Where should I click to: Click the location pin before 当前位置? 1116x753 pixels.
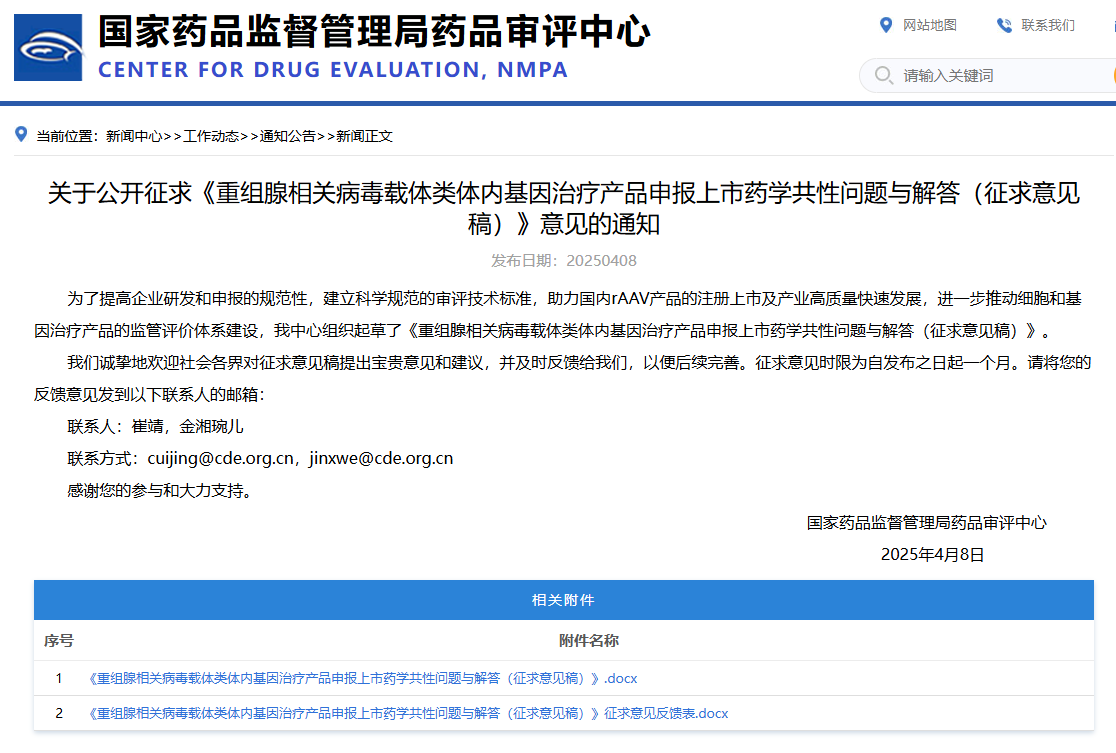[21, 135]
